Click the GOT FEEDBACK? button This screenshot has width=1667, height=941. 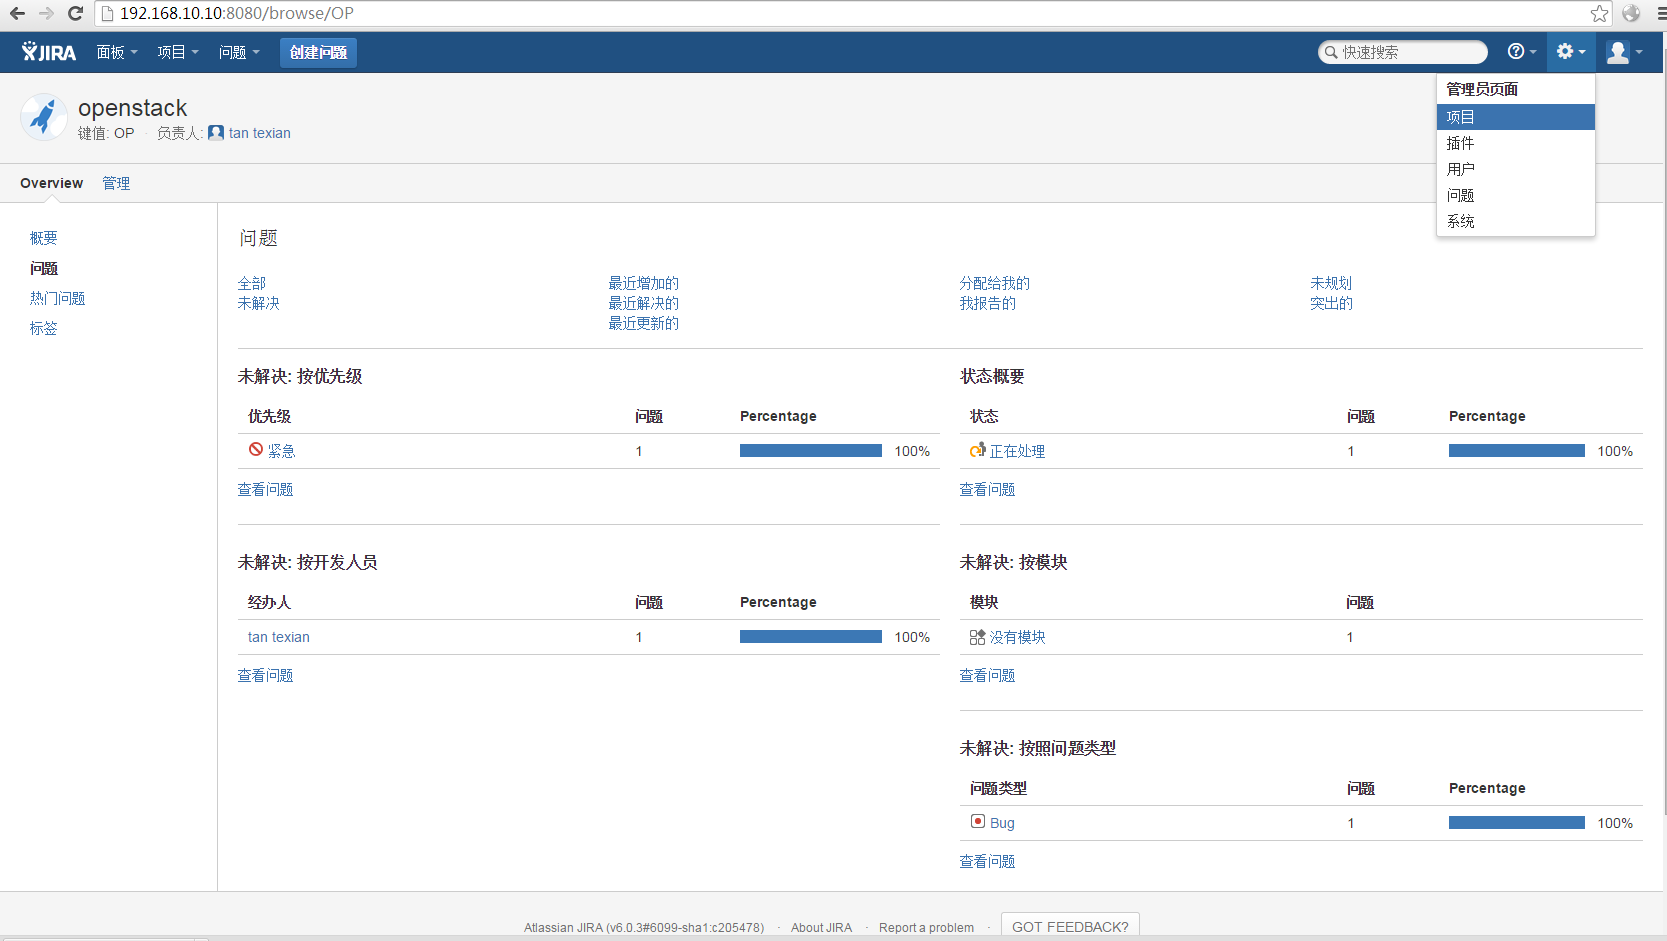tap(1070, 926)
